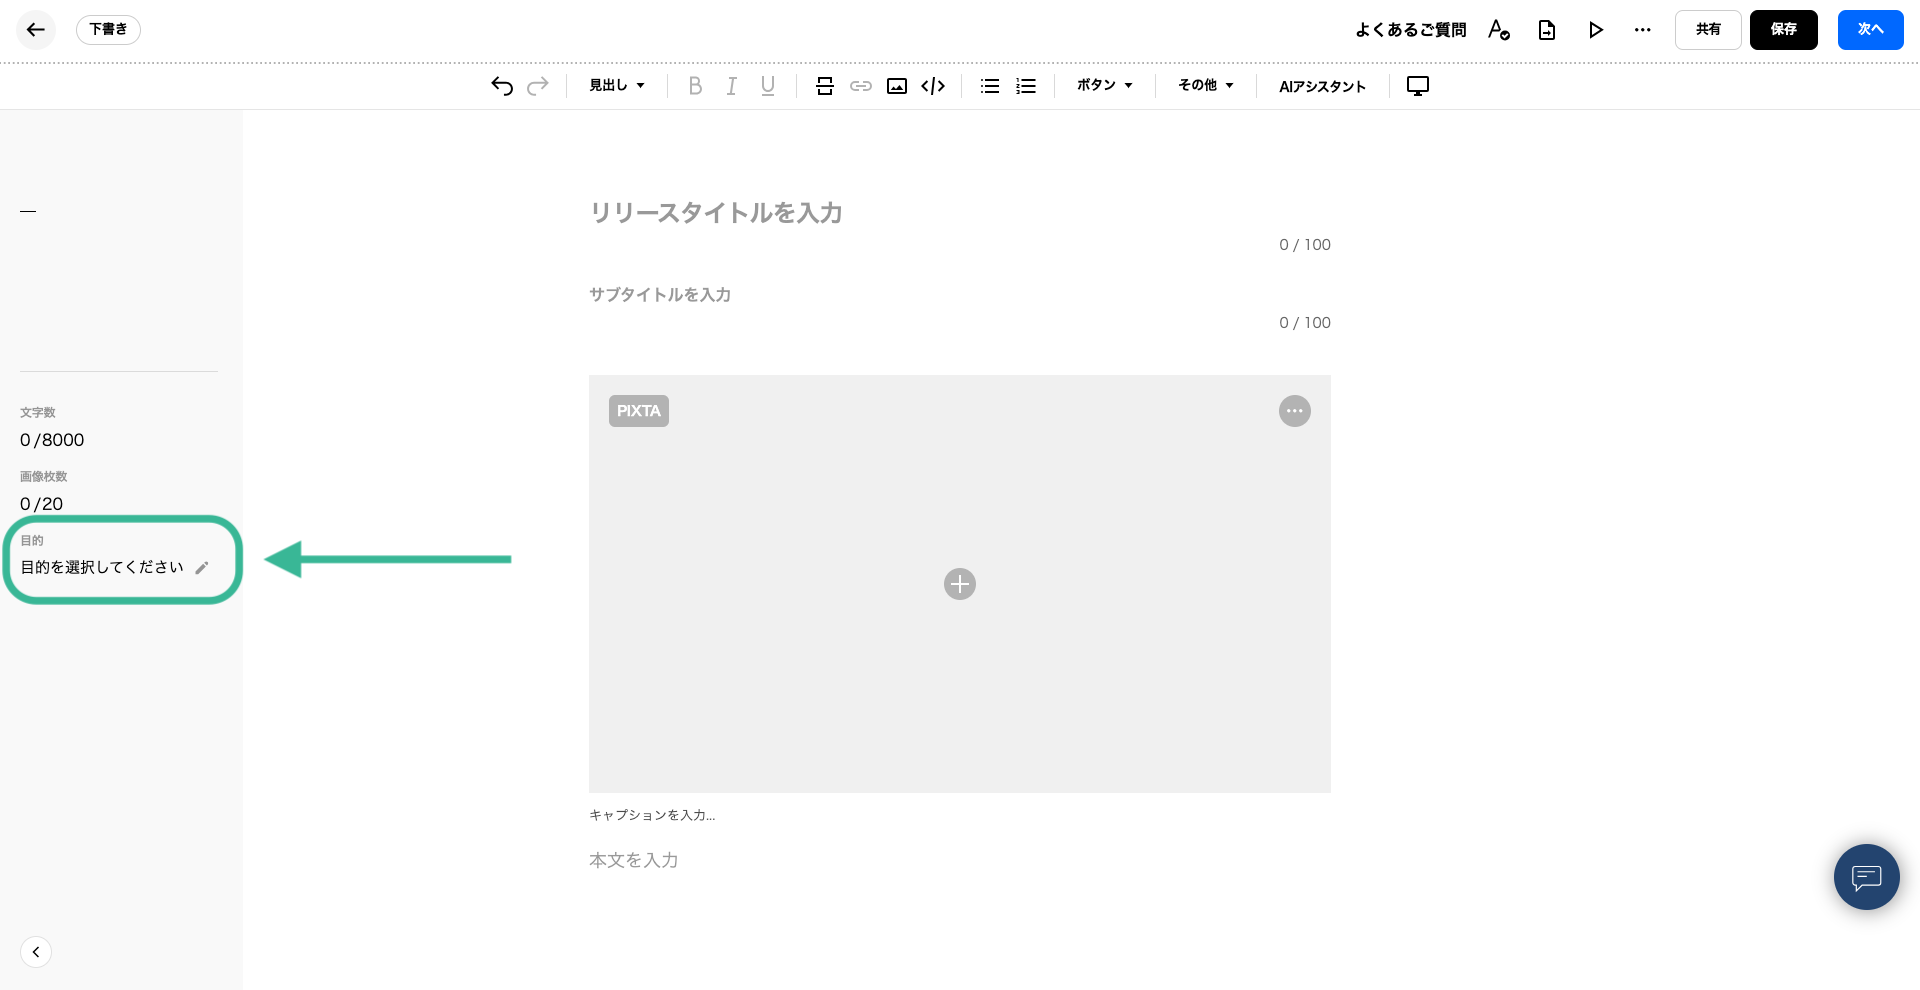Switch to desktop preview display icon

[1418, 86]
